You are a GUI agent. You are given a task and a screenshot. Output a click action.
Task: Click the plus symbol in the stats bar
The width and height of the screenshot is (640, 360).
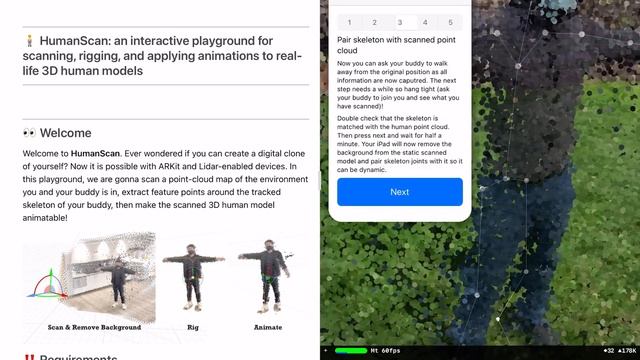click(x=326, y=351)
